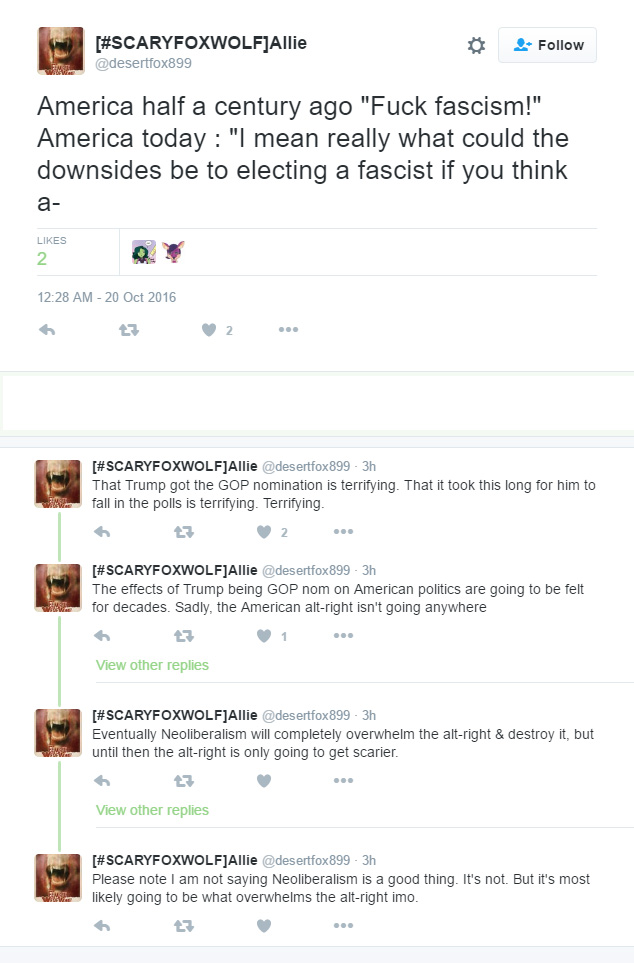The width and height of the screenshot is (634, 963).
Task: Open the gear settings menu beside Follow
Action: click(476, 45)
